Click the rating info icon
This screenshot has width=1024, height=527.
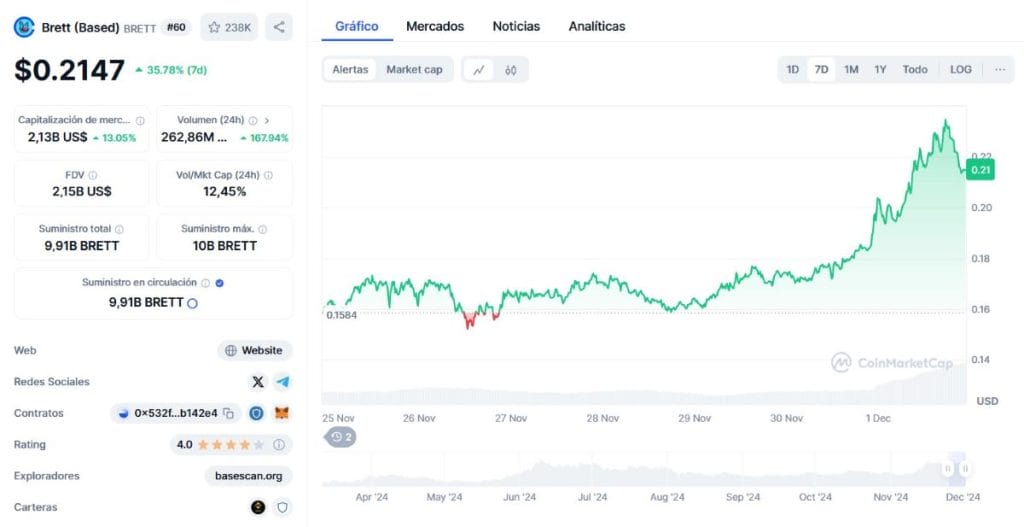point(279,445)
